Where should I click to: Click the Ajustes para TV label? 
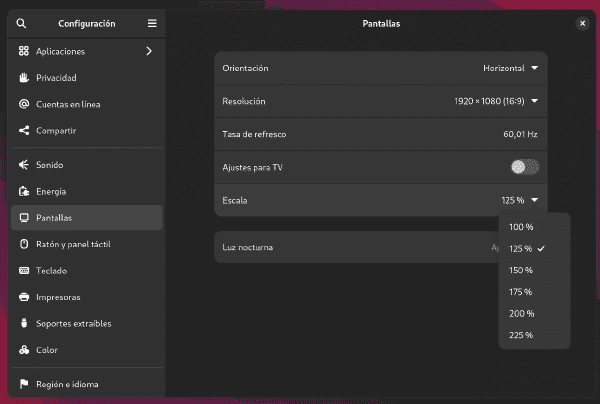pyautogui.click(x=252, y=167)
